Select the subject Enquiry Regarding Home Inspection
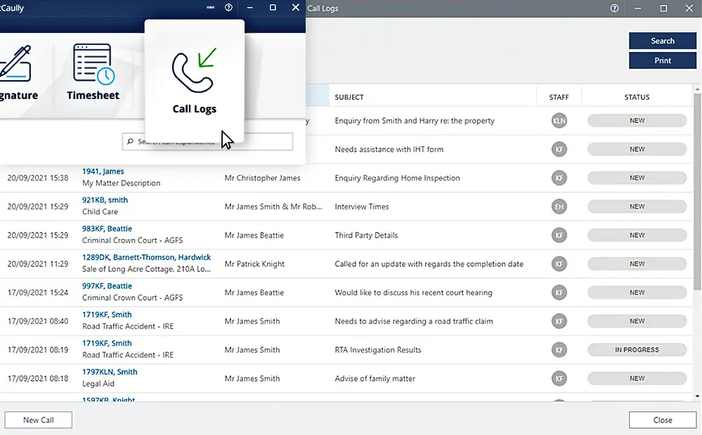Viewport: 702px width, 435px height. (397, 178)
